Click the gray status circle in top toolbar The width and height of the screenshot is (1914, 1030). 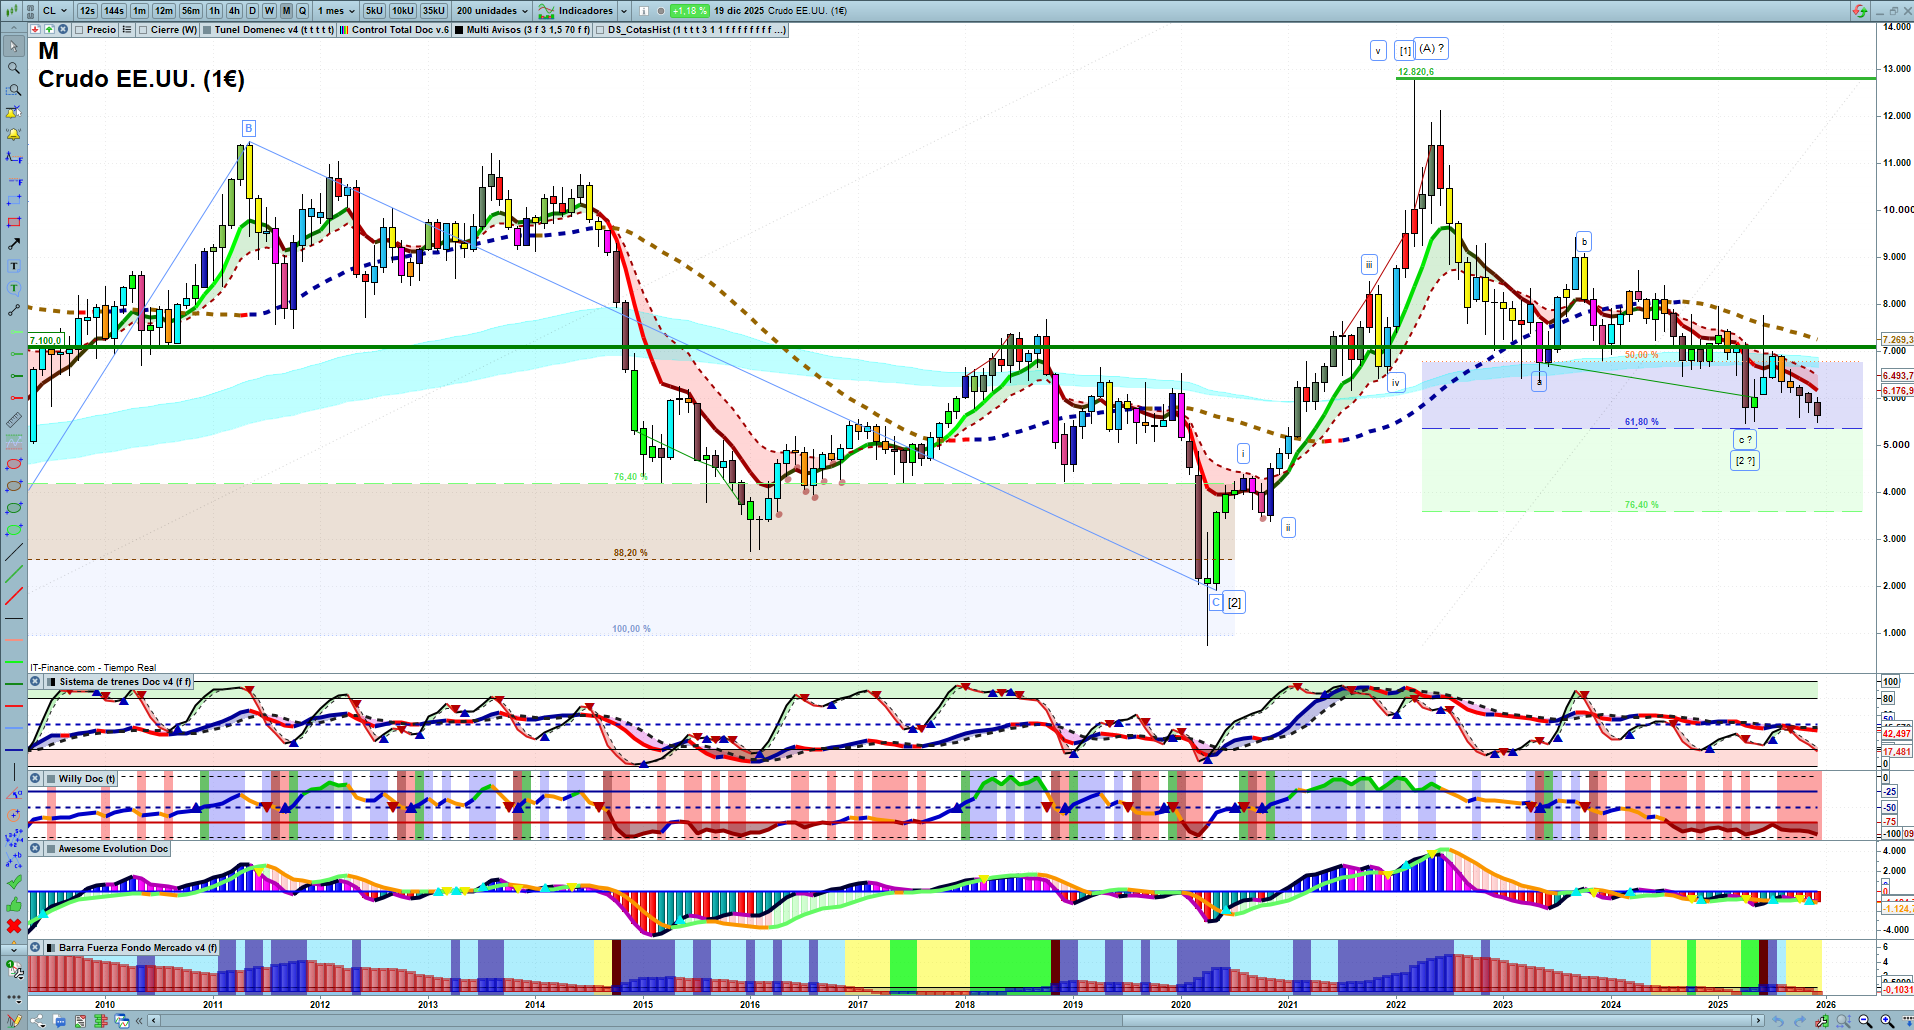[x=661, y=11]
